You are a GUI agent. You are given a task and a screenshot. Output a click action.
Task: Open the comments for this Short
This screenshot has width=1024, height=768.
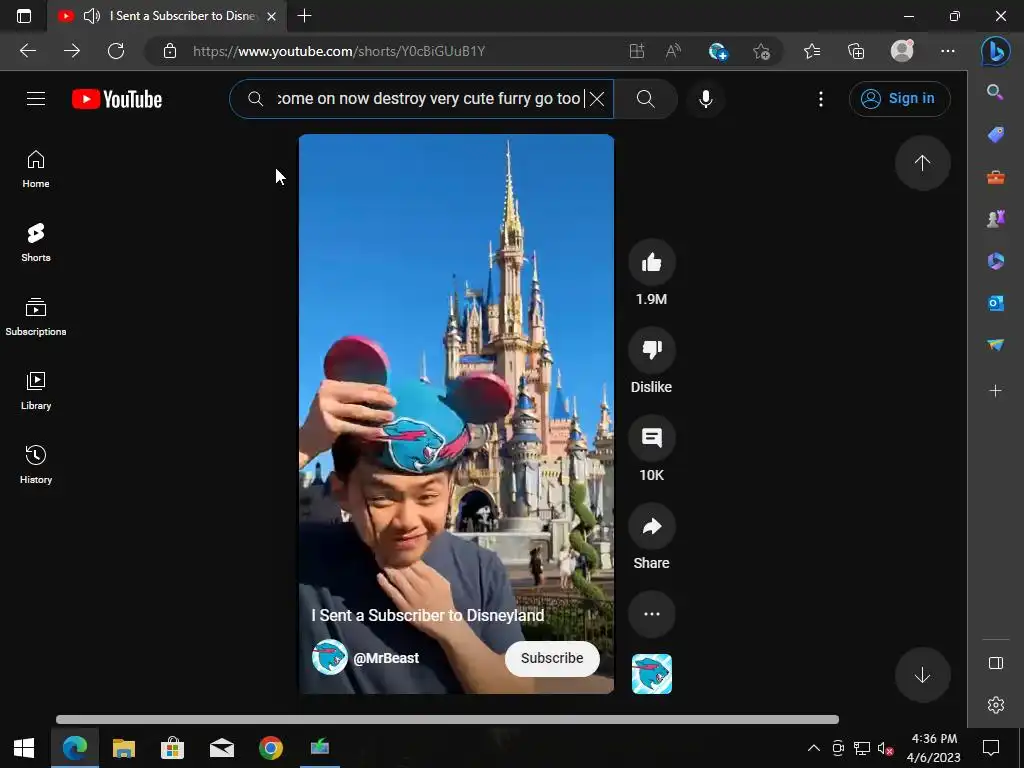tap(651, 438)
